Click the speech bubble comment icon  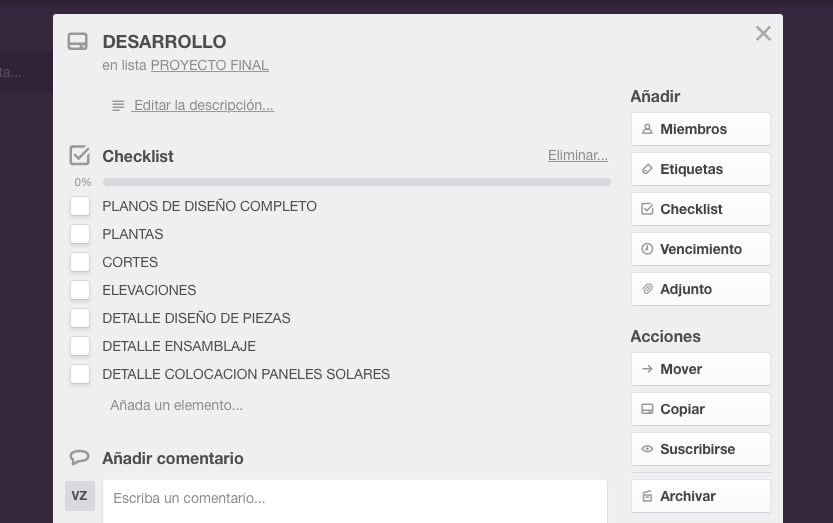[80, 458]
